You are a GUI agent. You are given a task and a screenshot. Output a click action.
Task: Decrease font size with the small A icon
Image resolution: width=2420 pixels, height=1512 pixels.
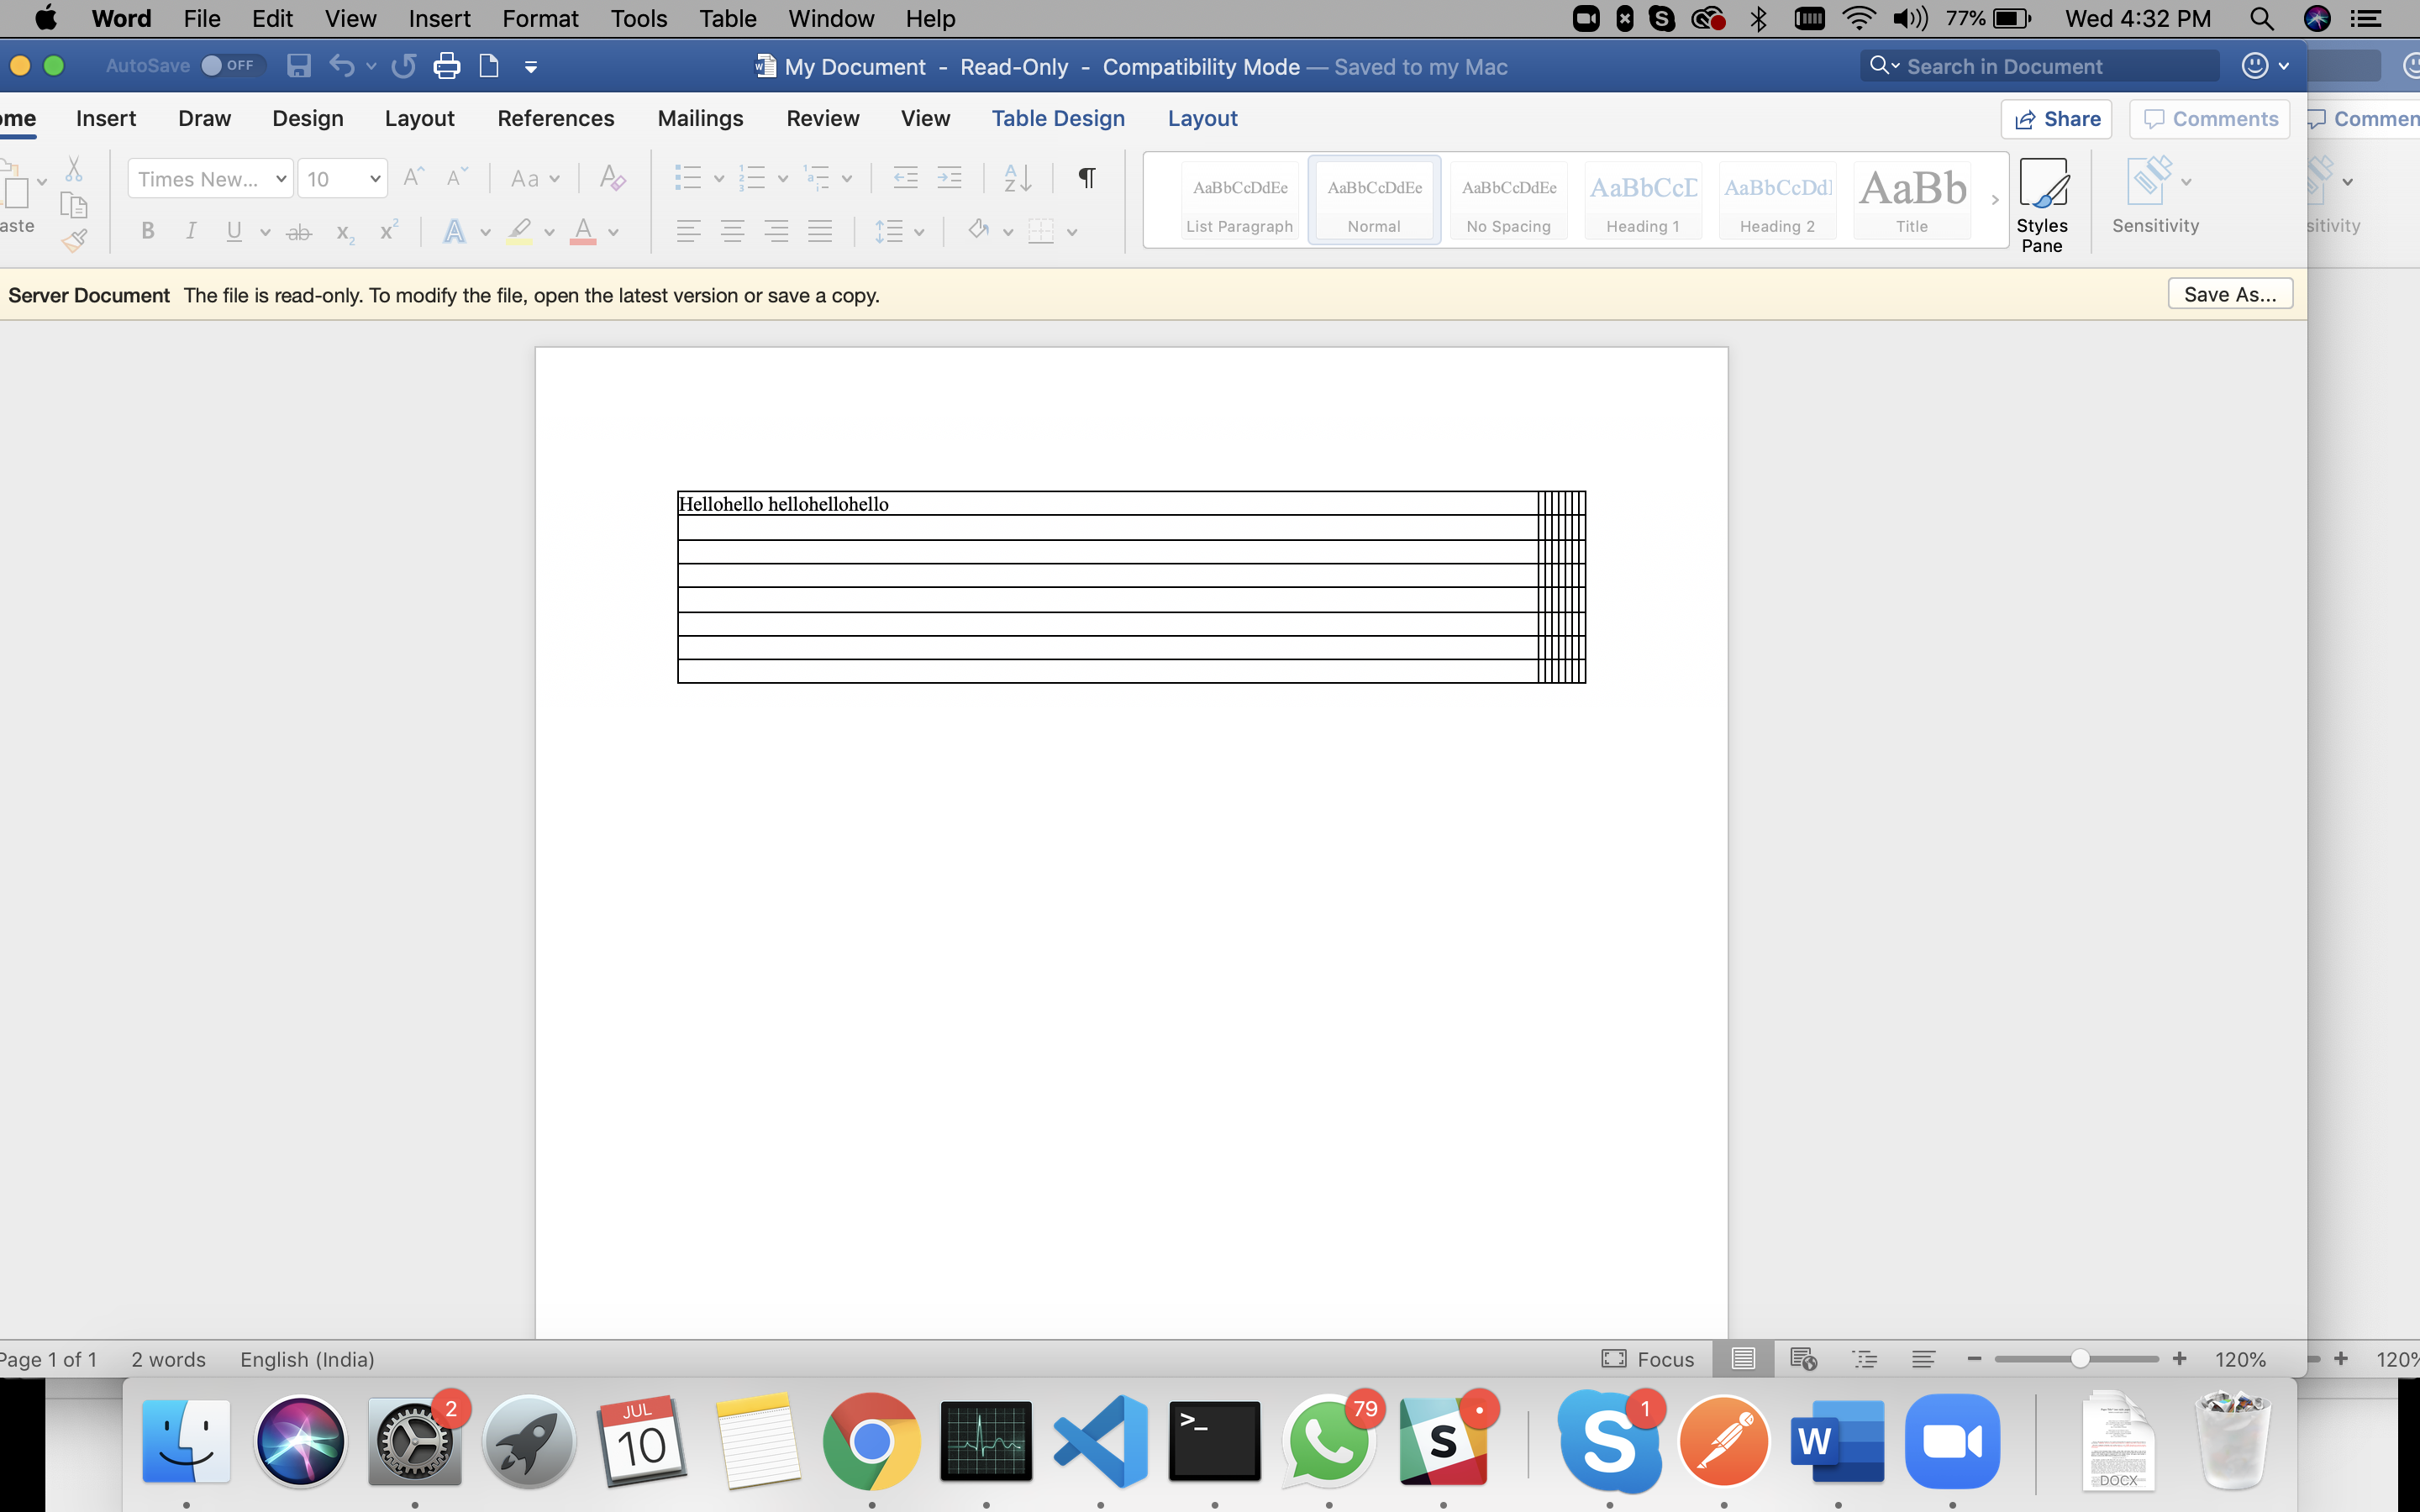click(x=457, y=178)
